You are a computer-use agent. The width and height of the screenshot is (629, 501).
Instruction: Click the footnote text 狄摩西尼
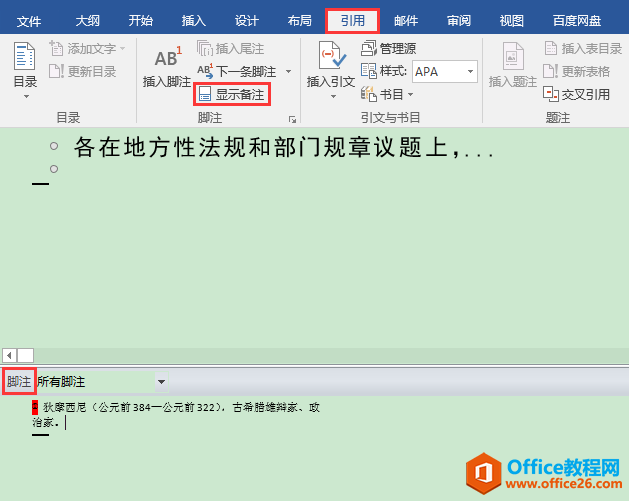point(65,408)
